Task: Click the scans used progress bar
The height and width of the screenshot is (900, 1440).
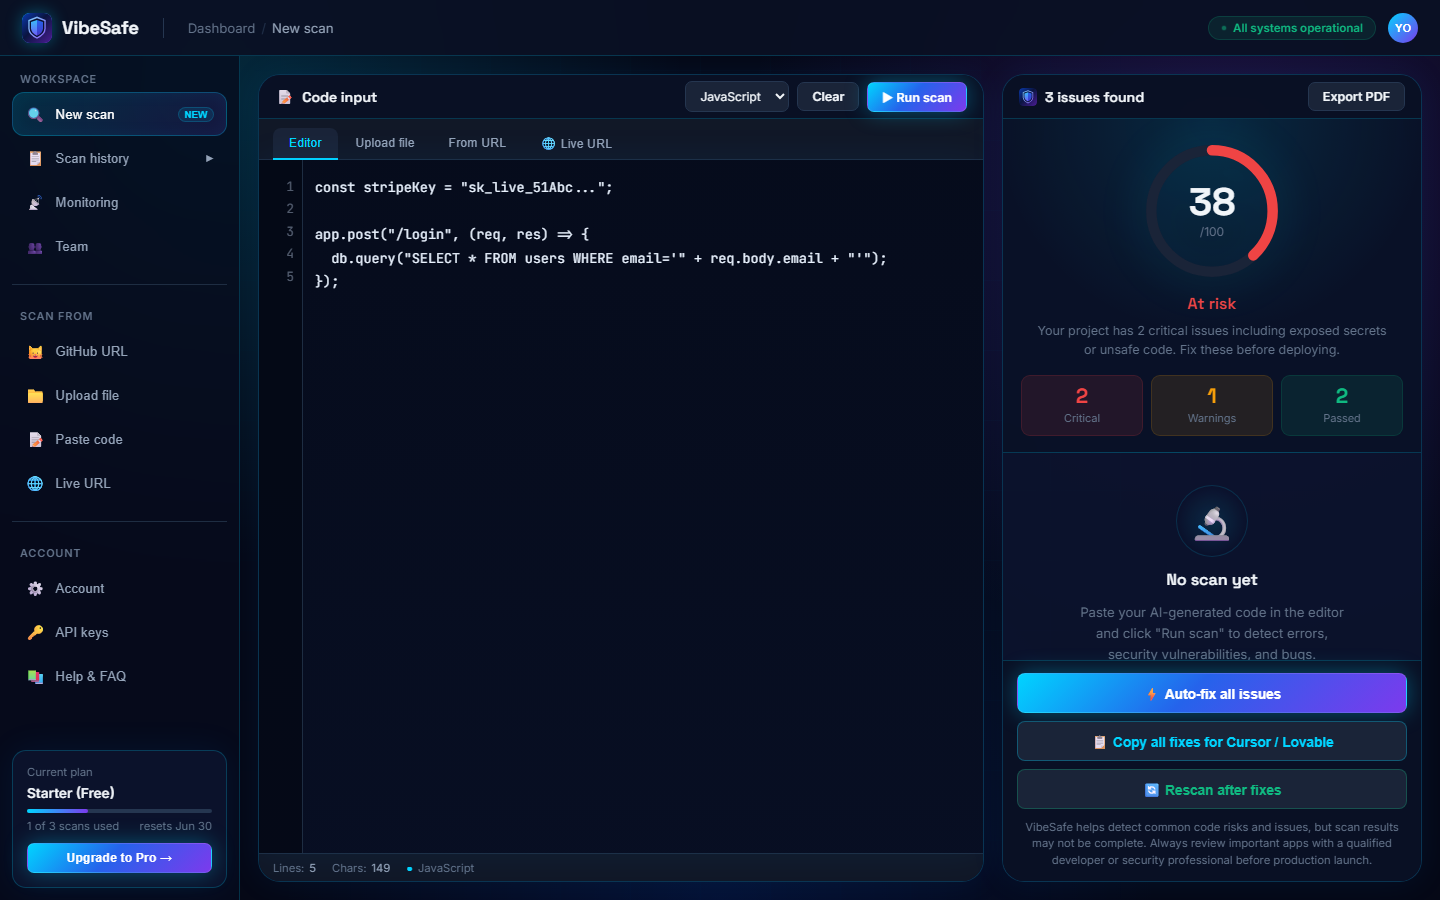Action: (119, 811)
